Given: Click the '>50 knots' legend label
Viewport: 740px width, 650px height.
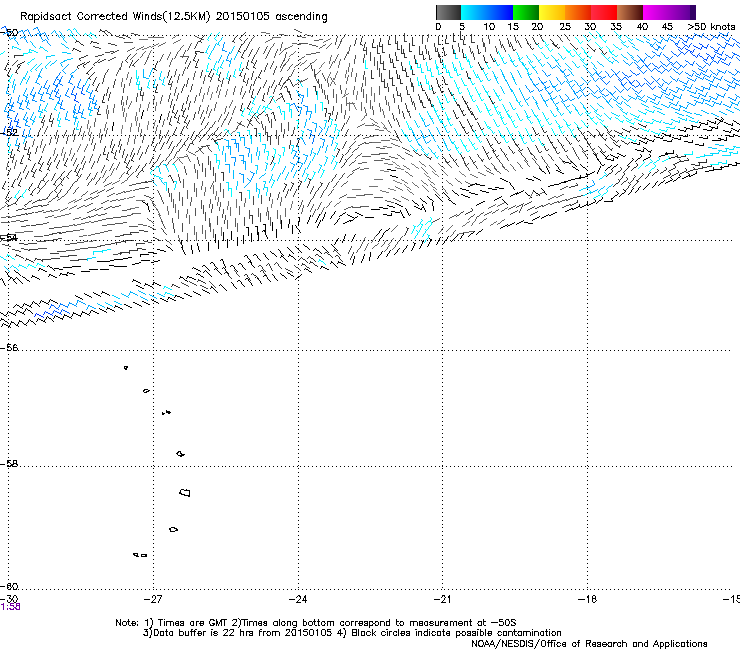Looking at the screenshot, I should click(711, 26).
